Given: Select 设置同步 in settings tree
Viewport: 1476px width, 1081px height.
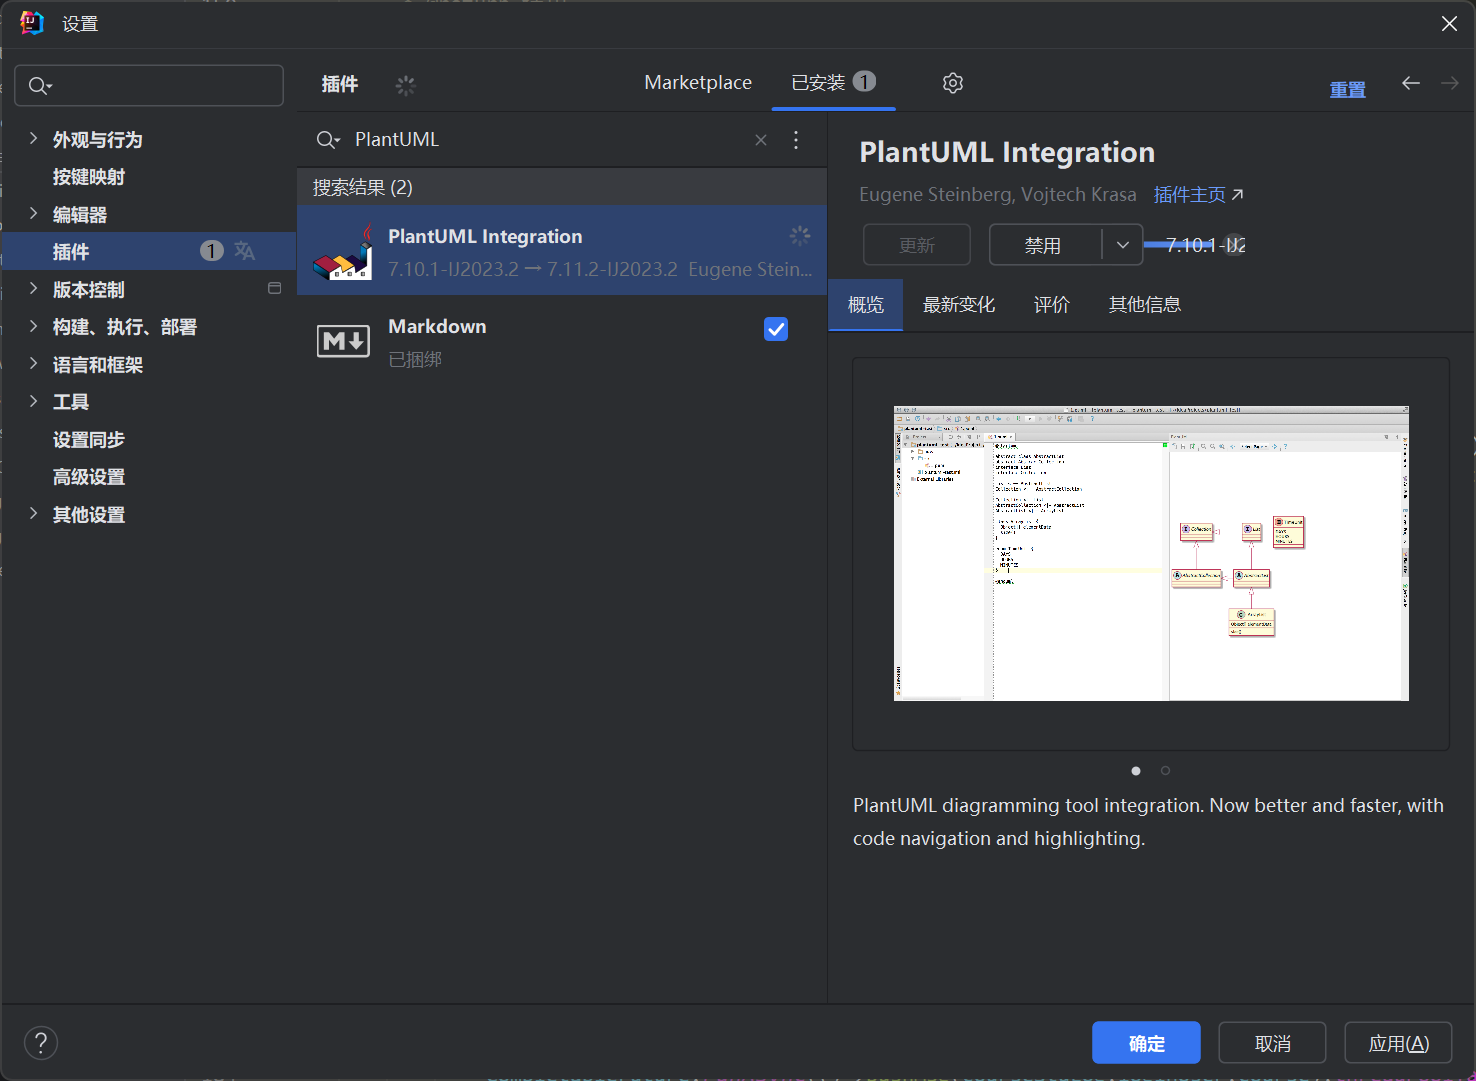Looking at the screenshot, I should click(89, 440).
